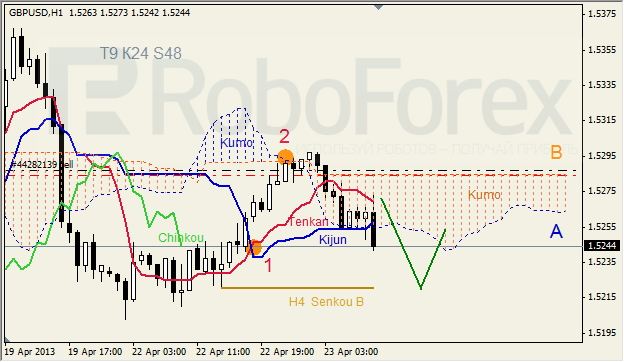Click the Kijun line label
The width and height of the screenshot is (624, 362).
tap(333, 239)
